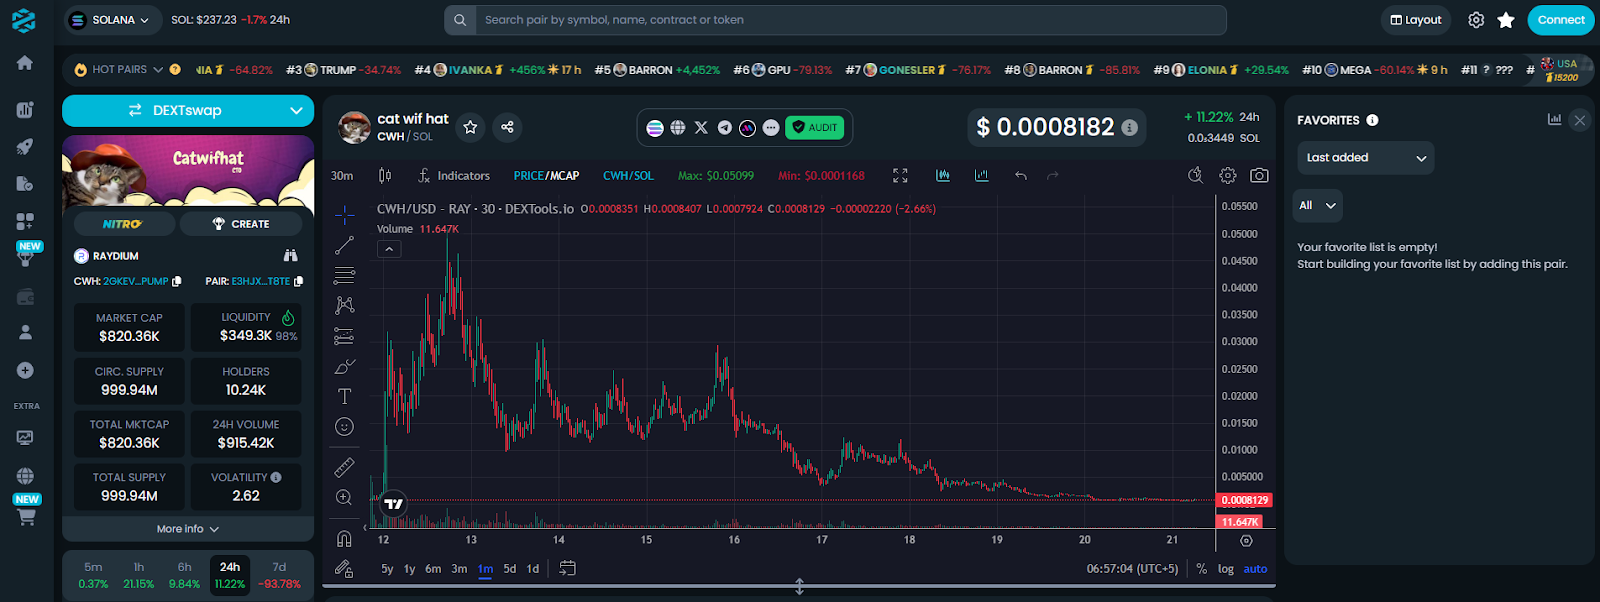
Task: Open the All filter dropdown in favorites
Action: click(1317, 206)
